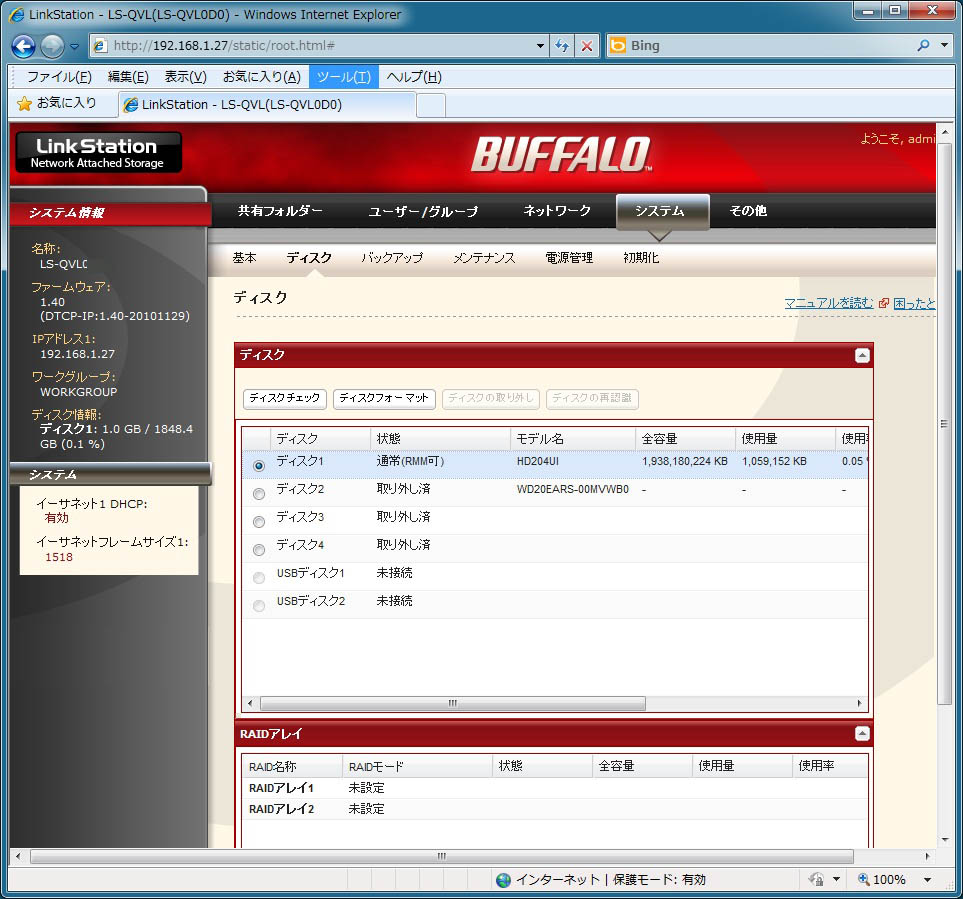Open the 共有フォルダー main tab
This screenshot has height=899, width=963.
[x=280, y=211]
